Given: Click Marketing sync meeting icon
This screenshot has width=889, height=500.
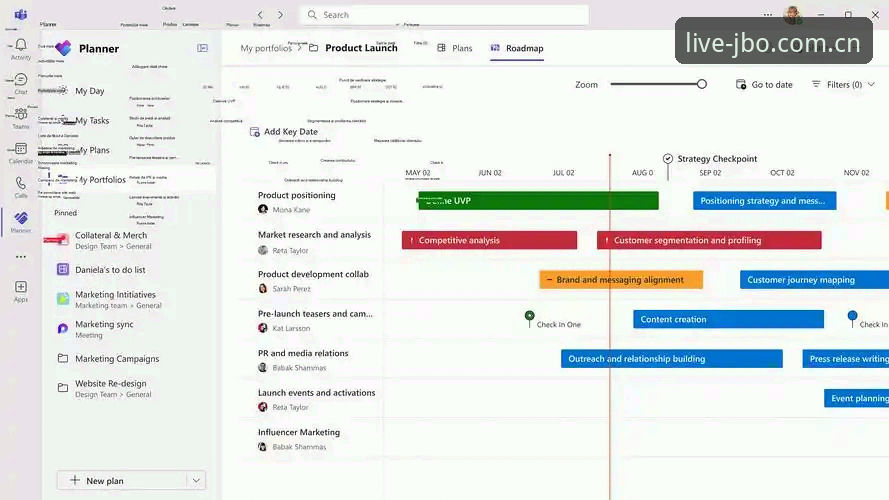Looking at the screenshot, I should click(x=63, y=328).
